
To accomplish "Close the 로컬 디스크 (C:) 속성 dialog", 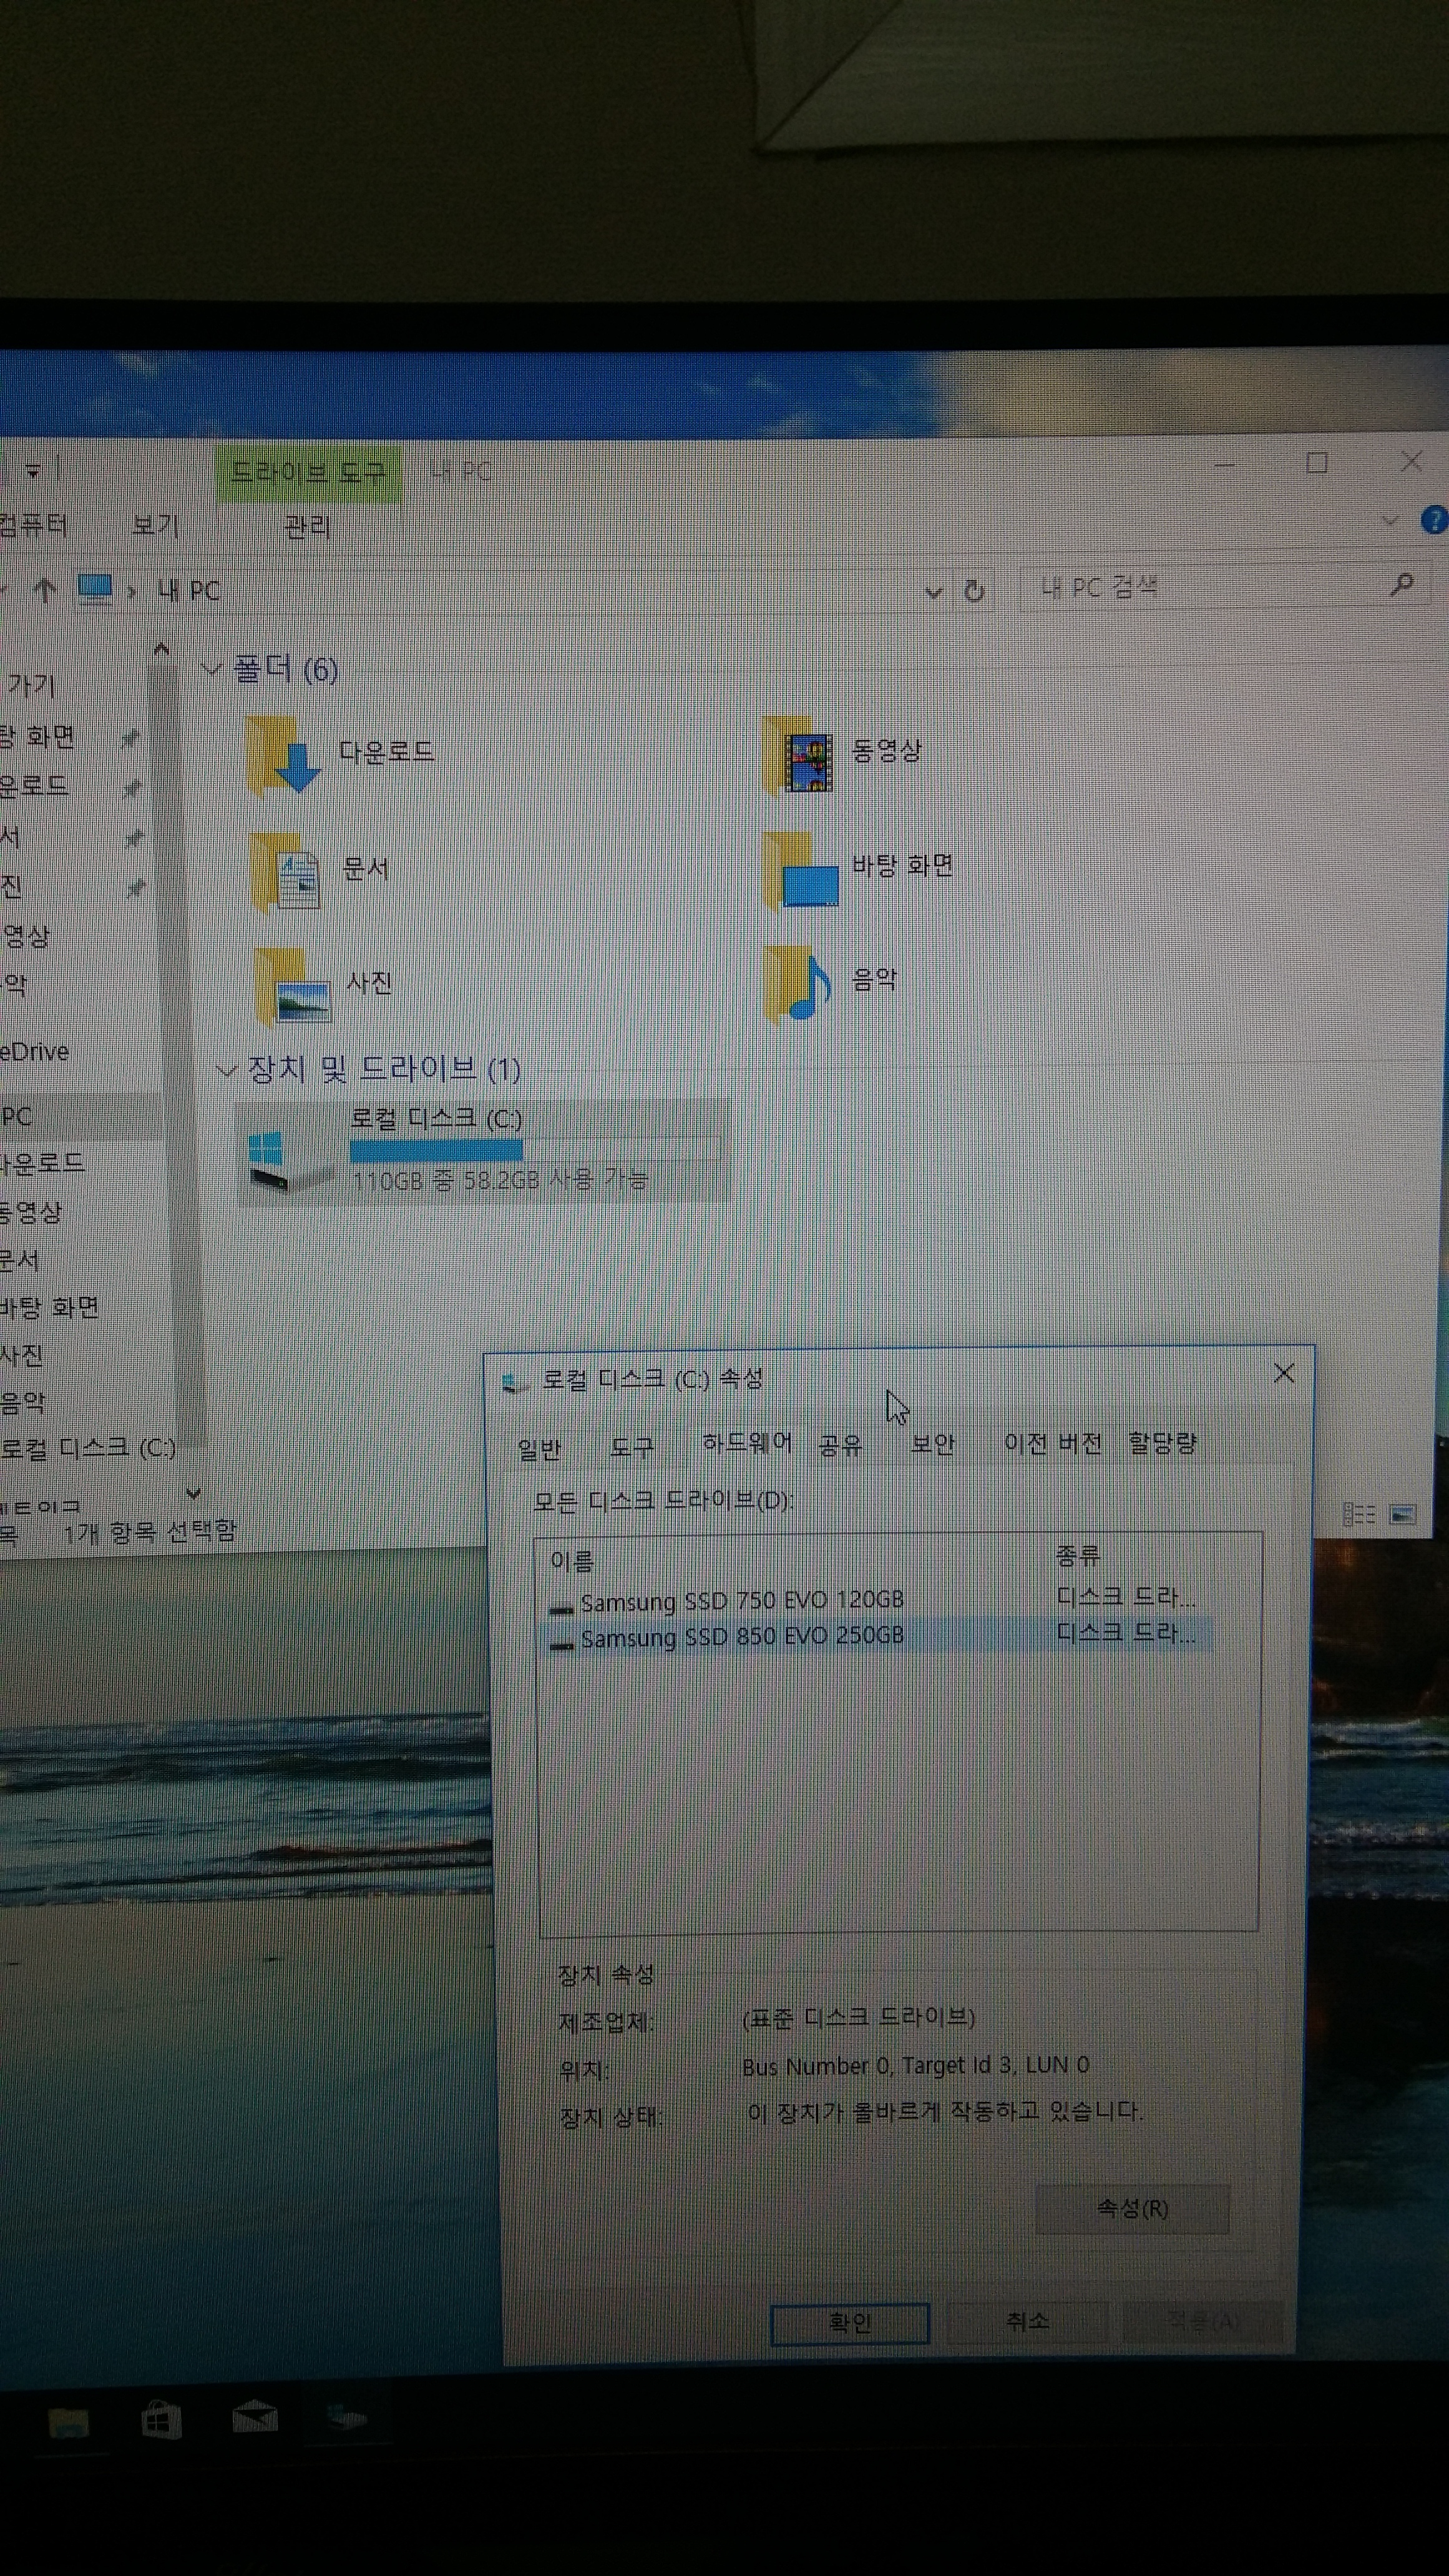I will [x=1284, y=1373].
